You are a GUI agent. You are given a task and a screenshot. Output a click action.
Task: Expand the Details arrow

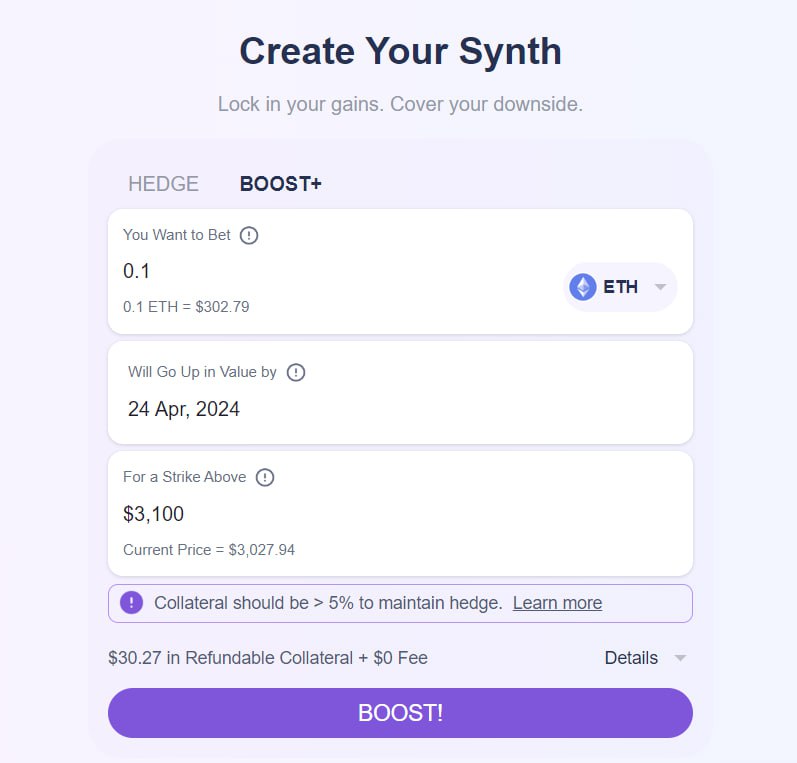[680, 658]
